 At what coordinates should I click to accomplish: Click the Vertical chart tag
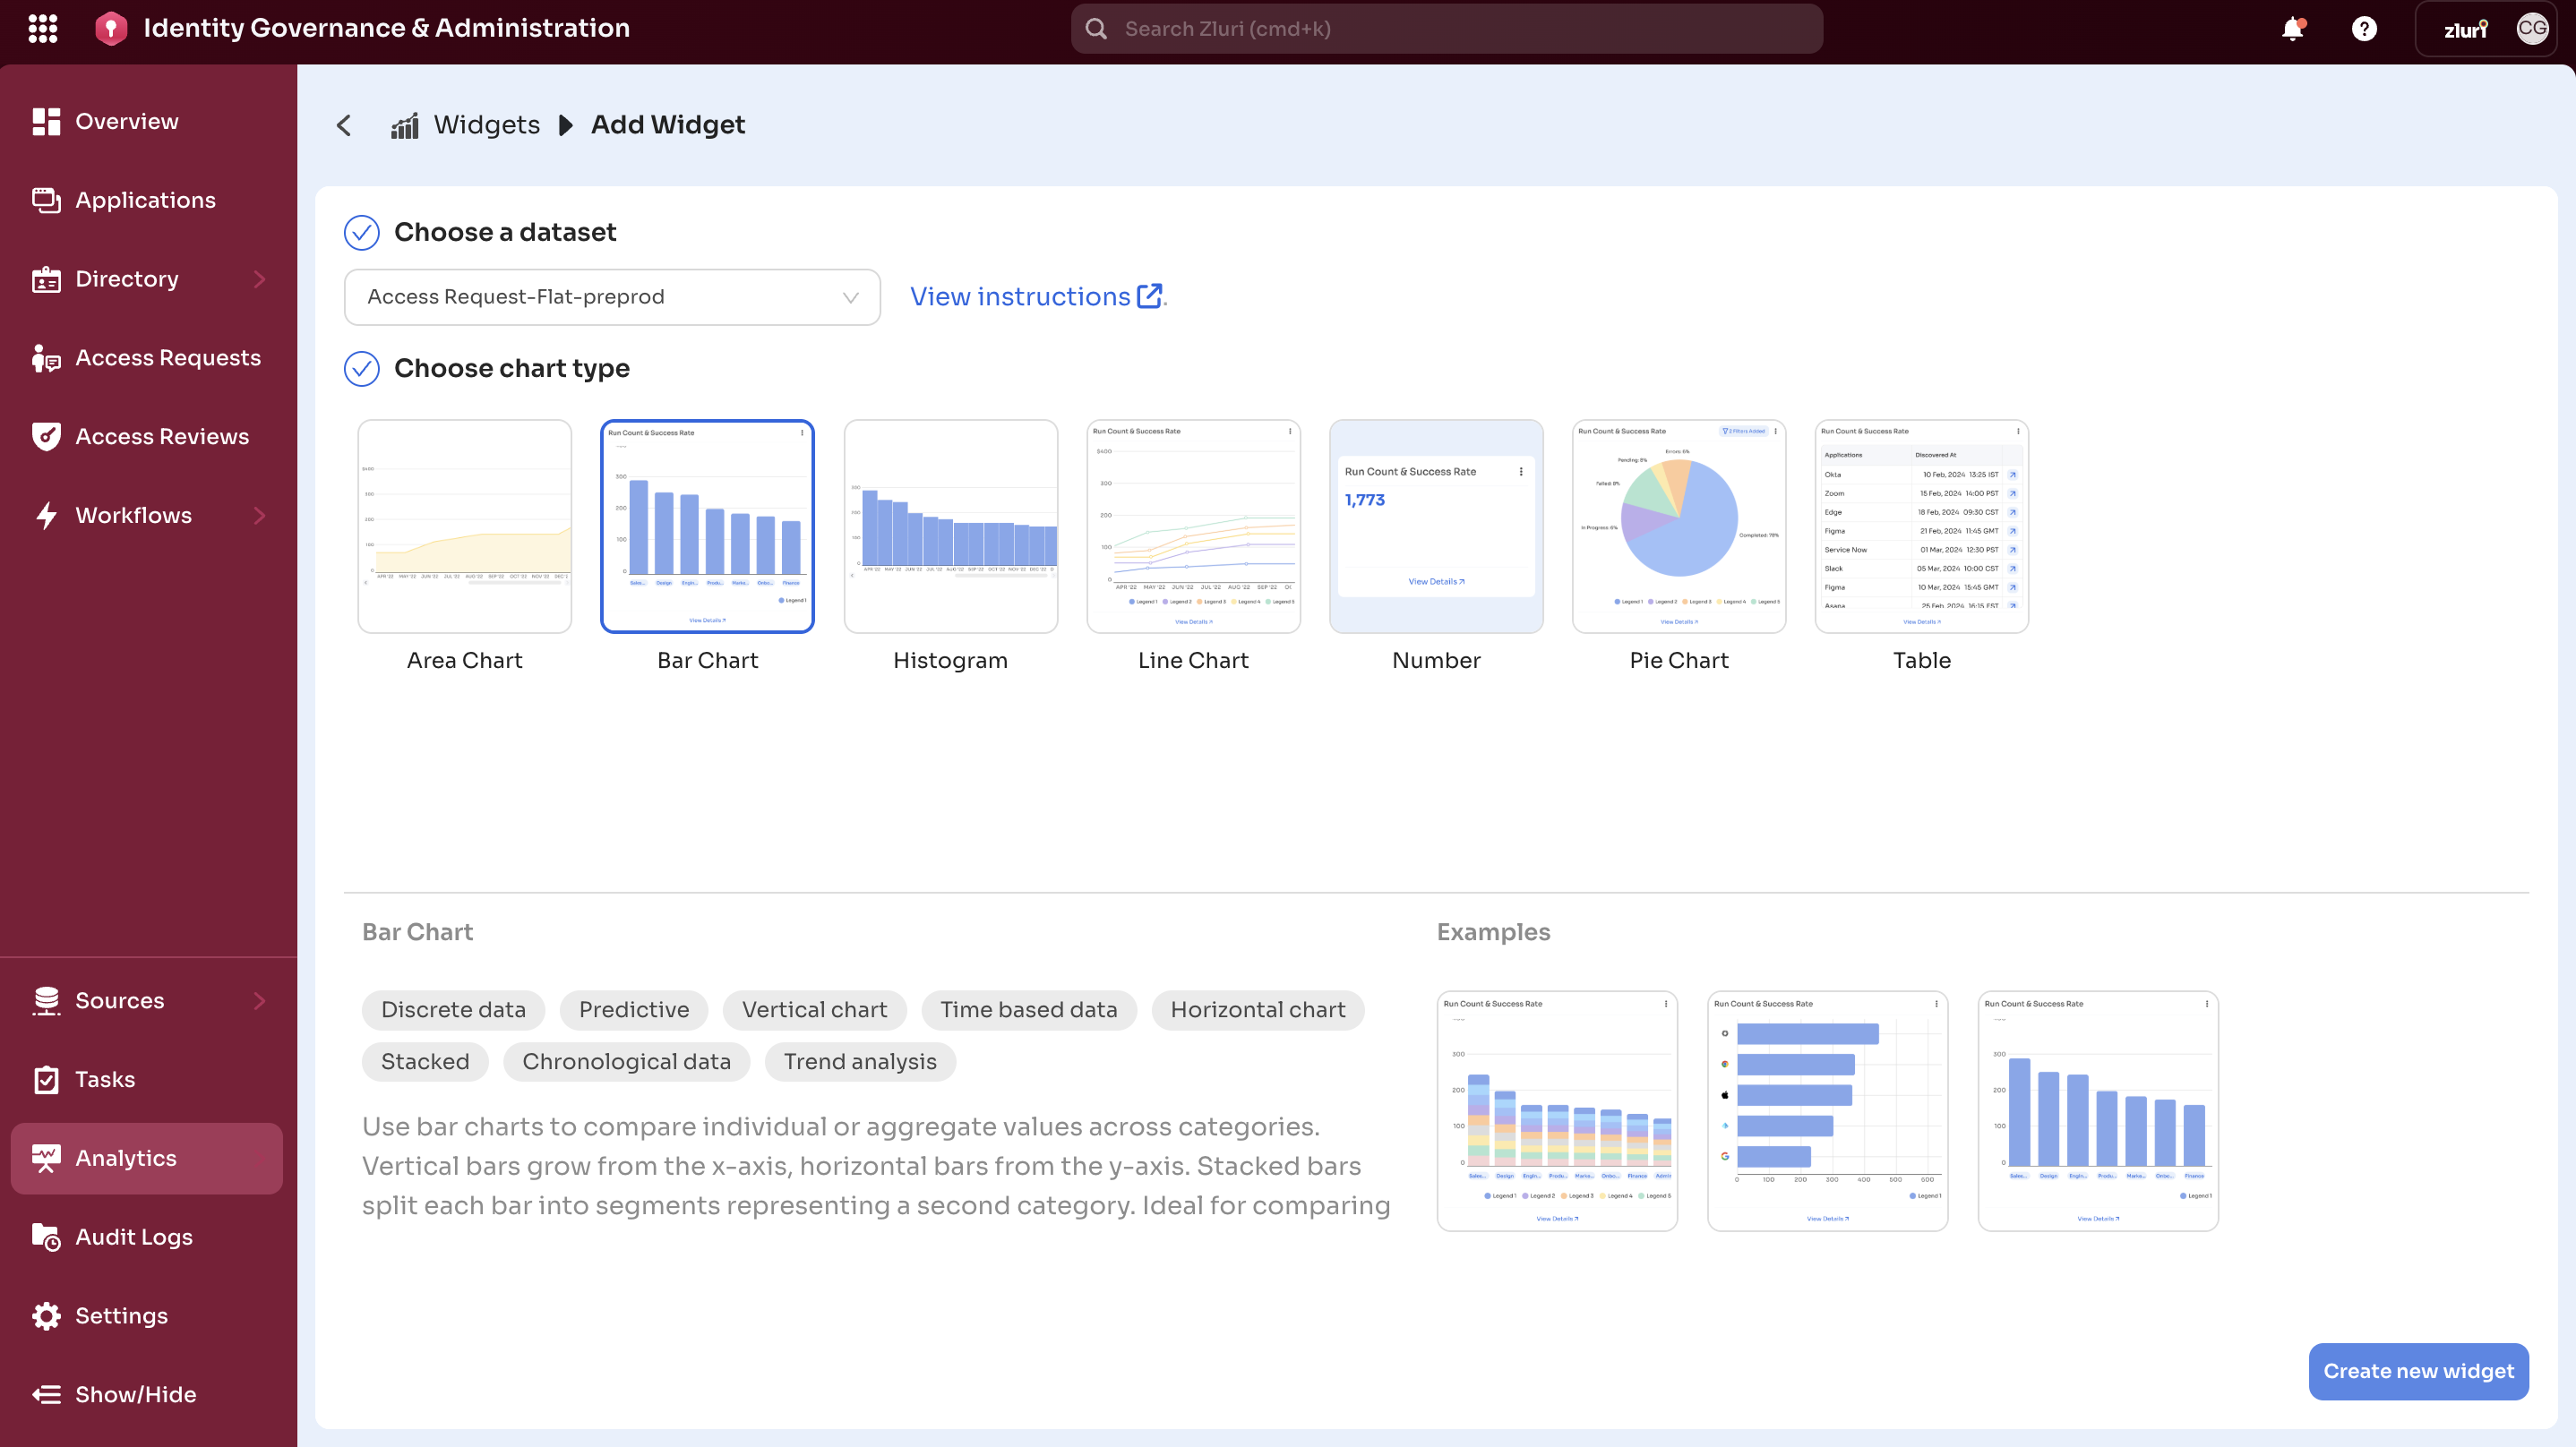pos(814,1010)
